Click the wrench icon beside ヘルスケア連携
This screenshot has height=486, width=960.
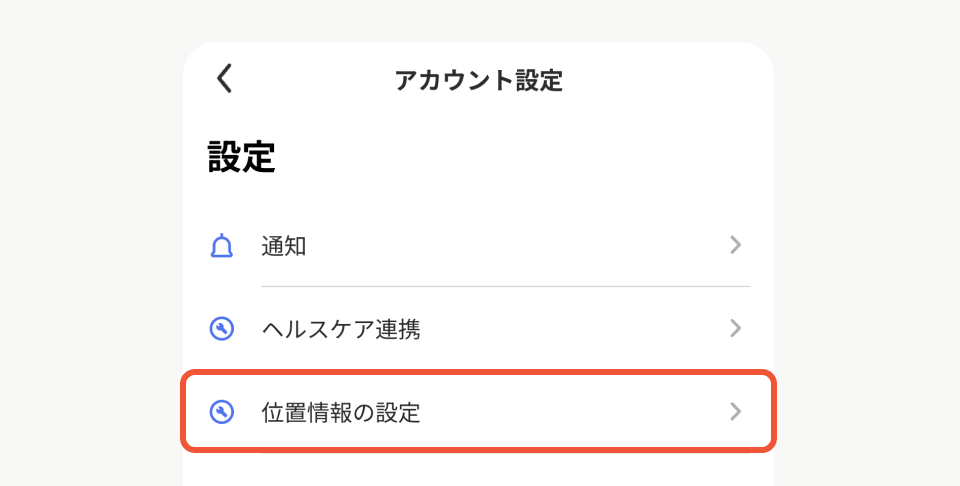[222, 329]
